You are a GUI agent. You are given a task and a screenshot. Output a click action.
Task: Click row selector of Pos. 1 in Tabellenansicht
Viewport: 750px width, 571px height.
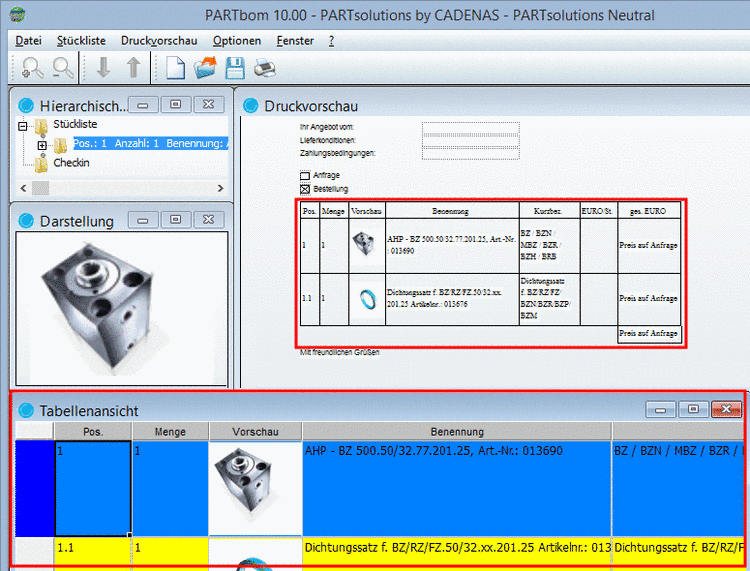tap(34, 488)
